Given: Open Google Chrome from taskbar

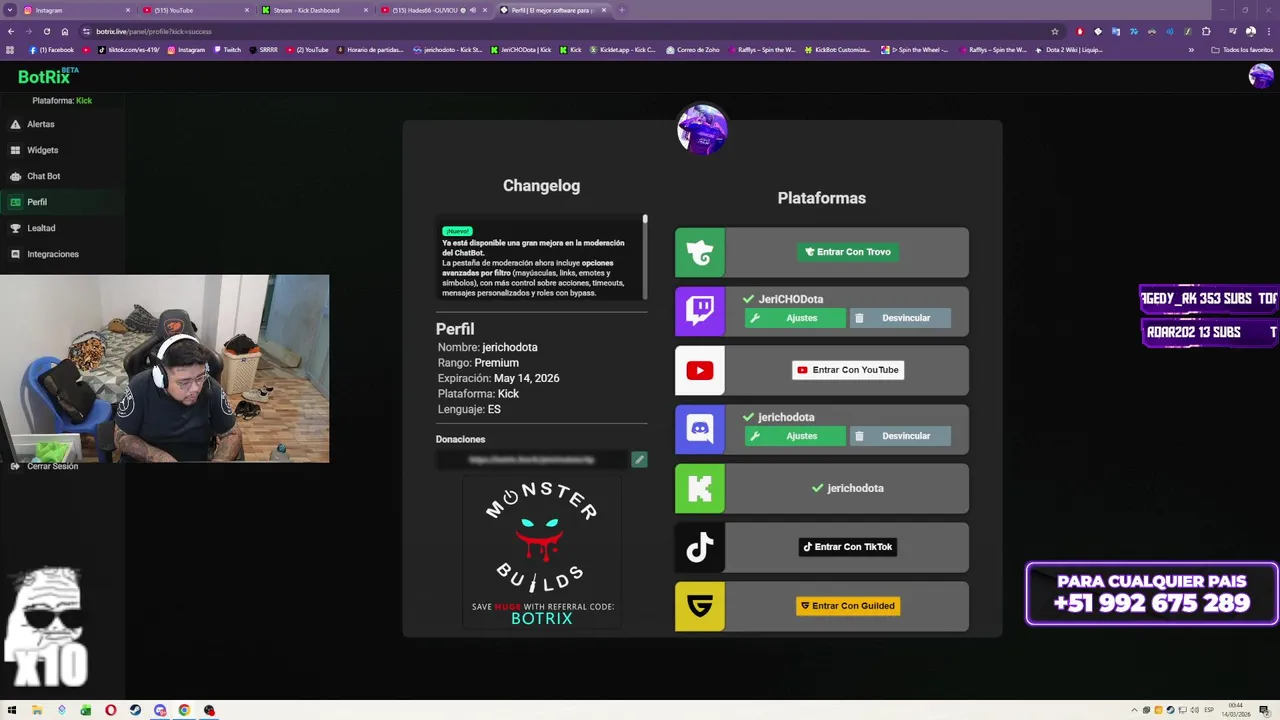Looking at the screenshot, I should pos(184,710).
